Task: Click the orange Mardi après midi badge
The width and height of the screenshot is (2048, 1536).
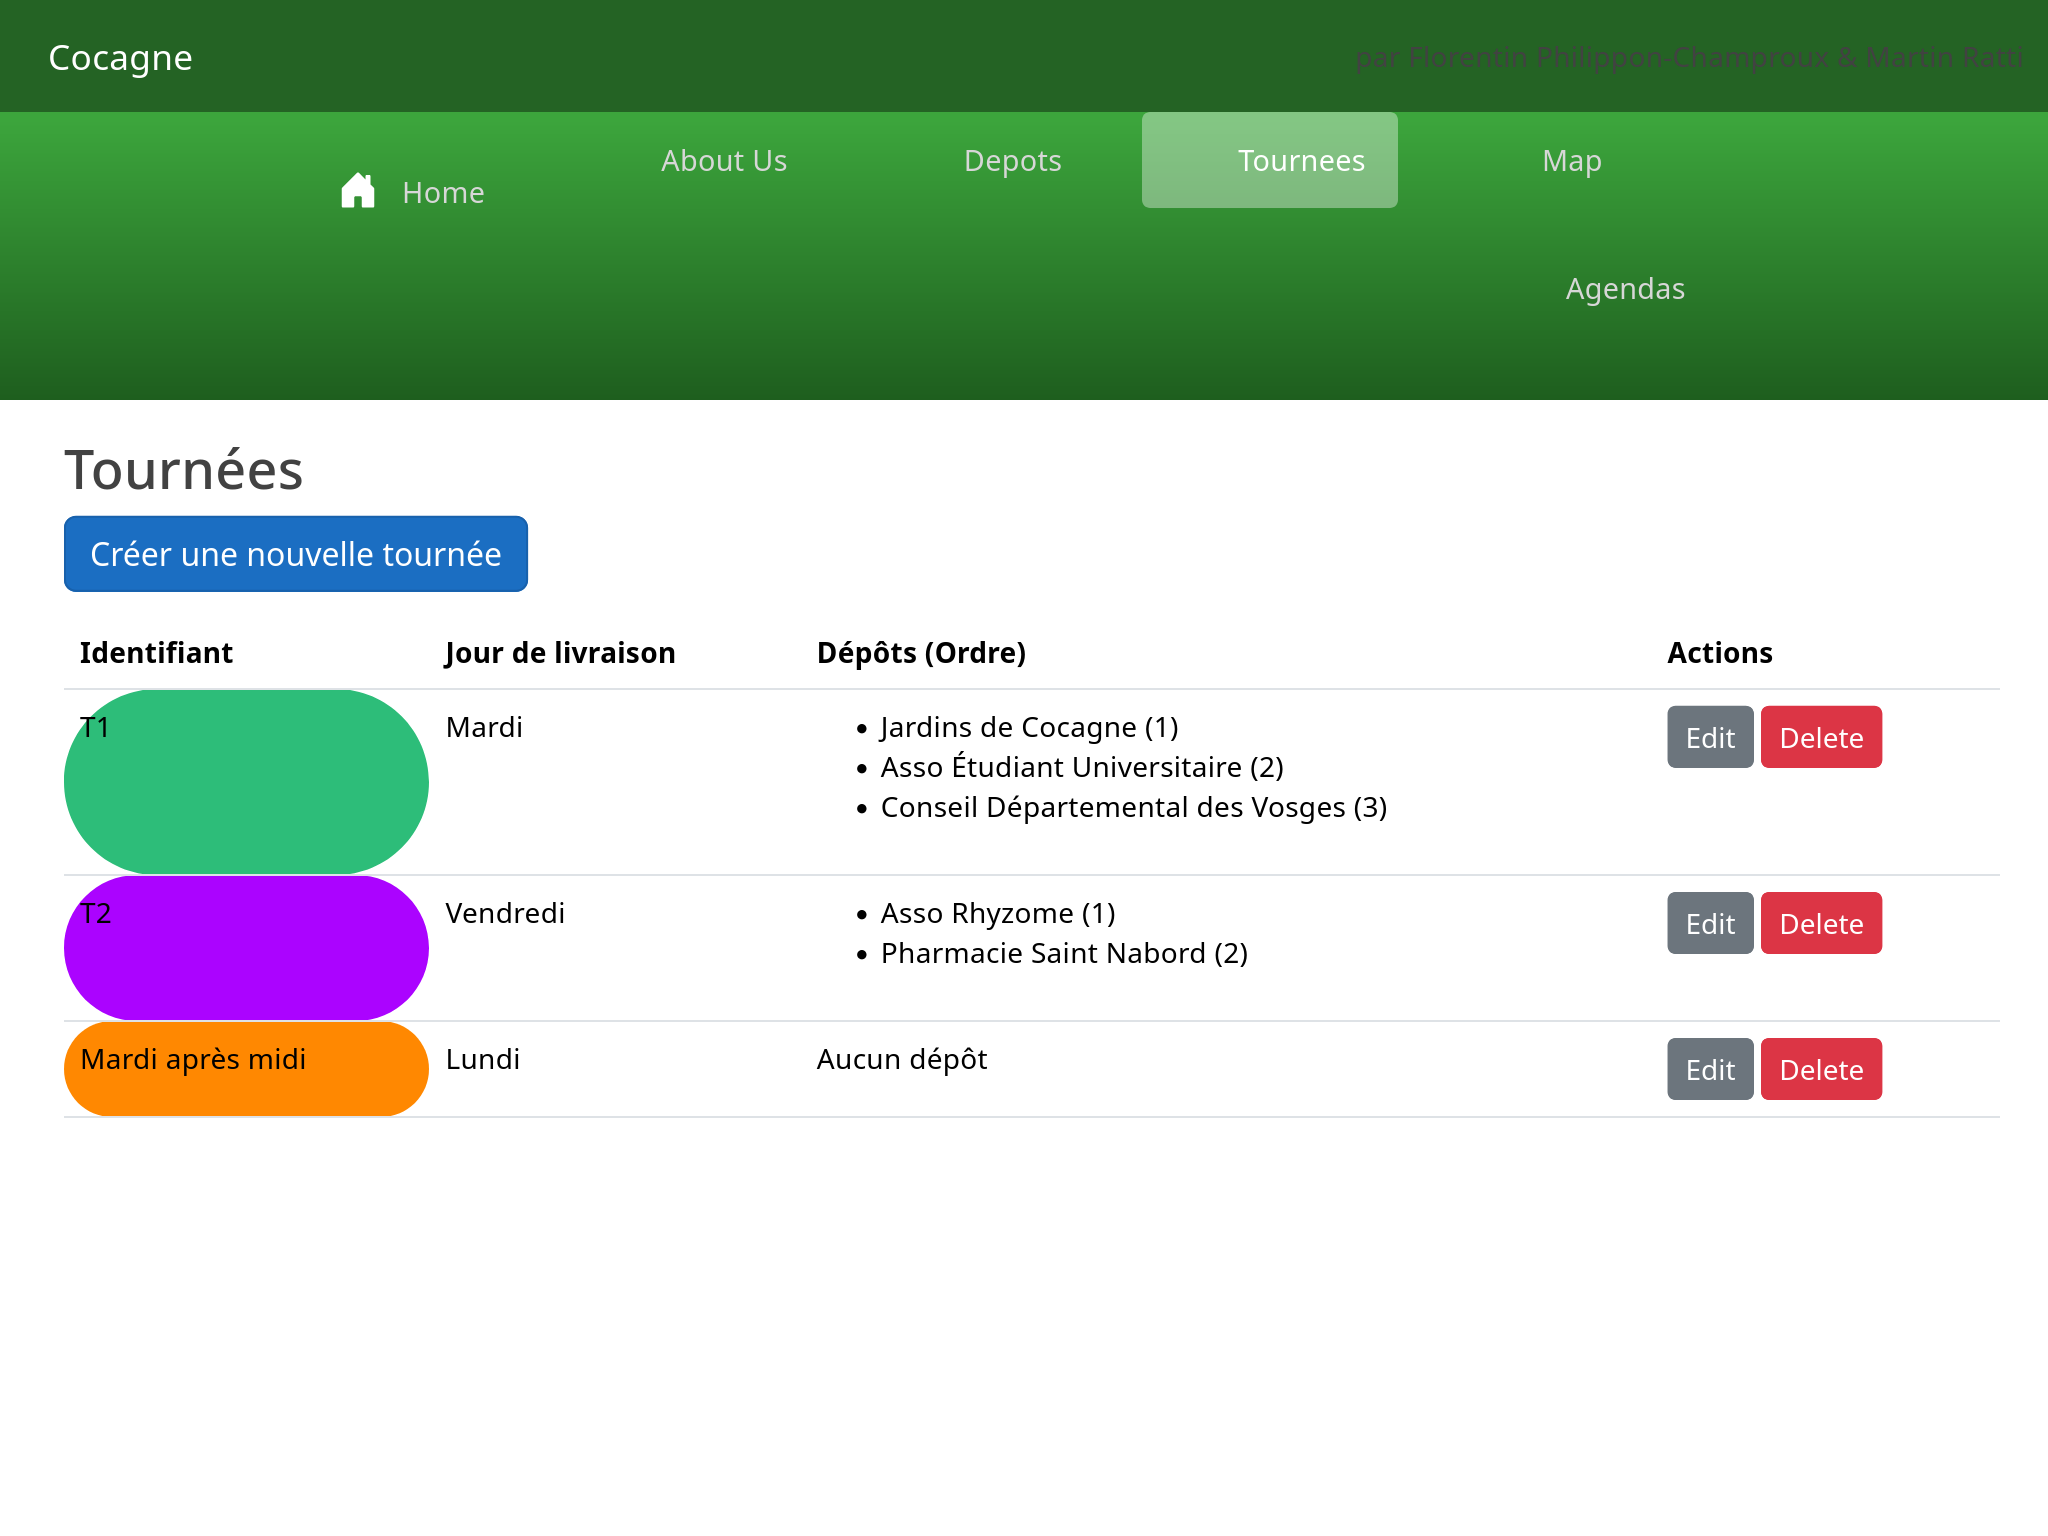Action: coord(246,1068)
